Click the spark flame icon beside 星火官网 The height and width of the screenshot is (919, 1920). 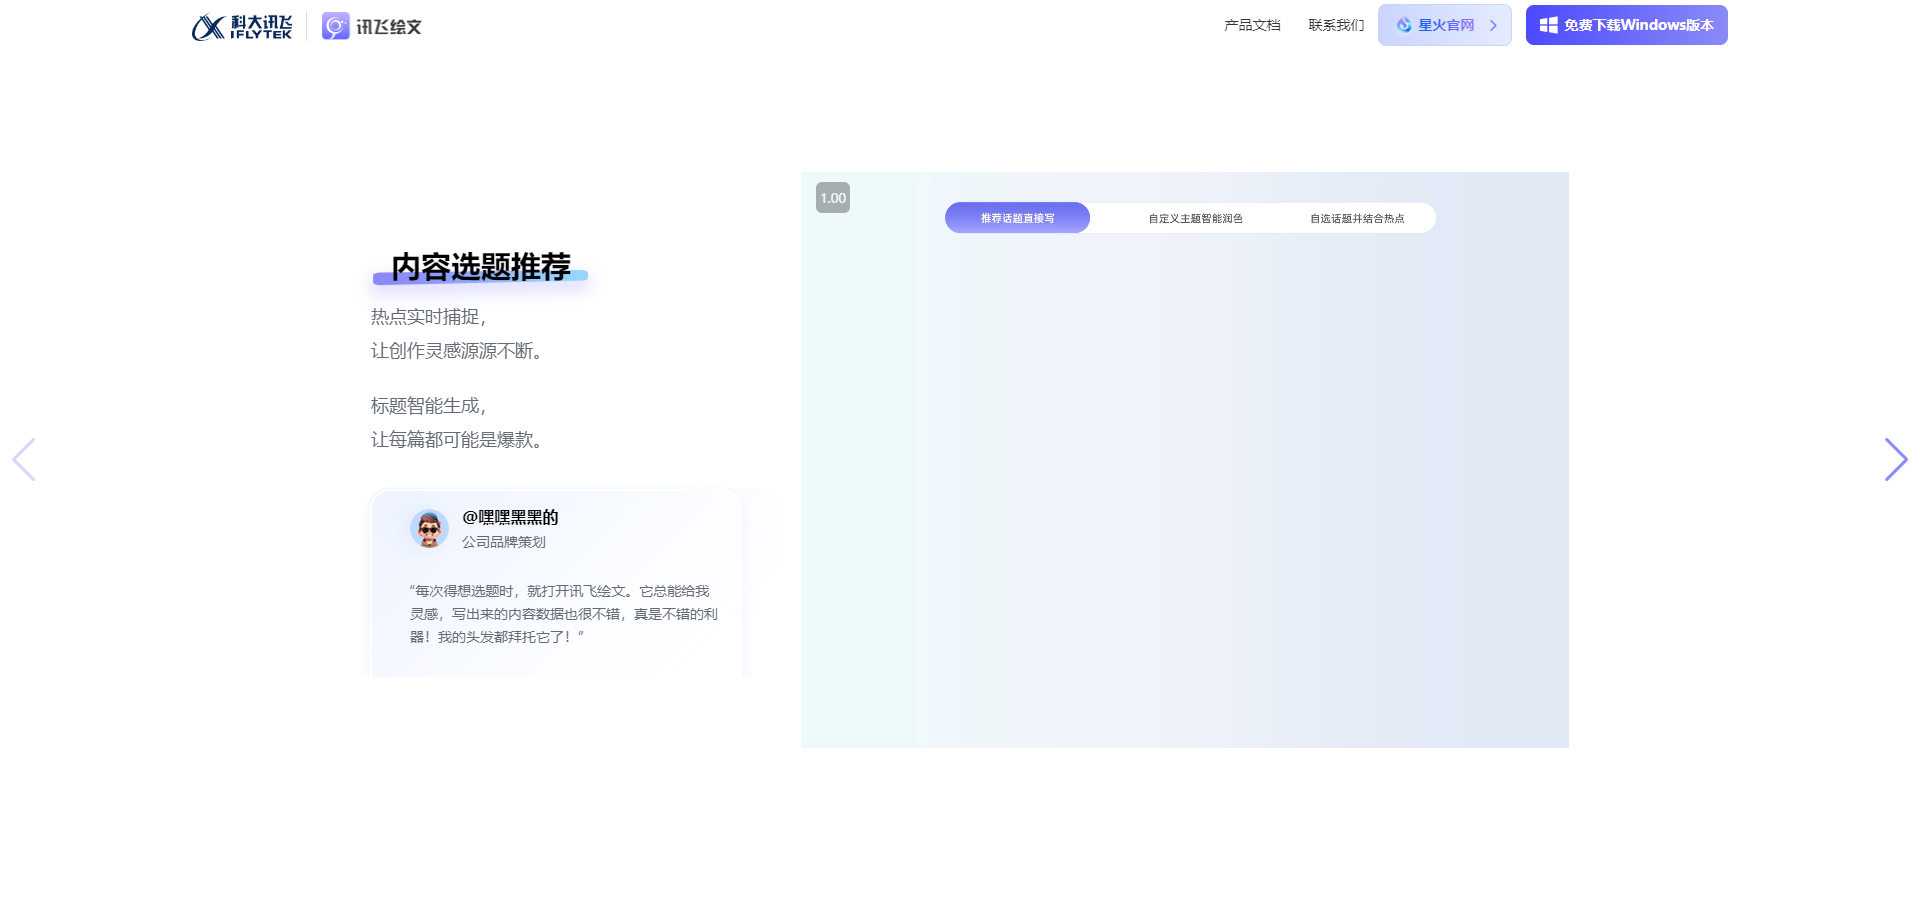coord(1404,25)
